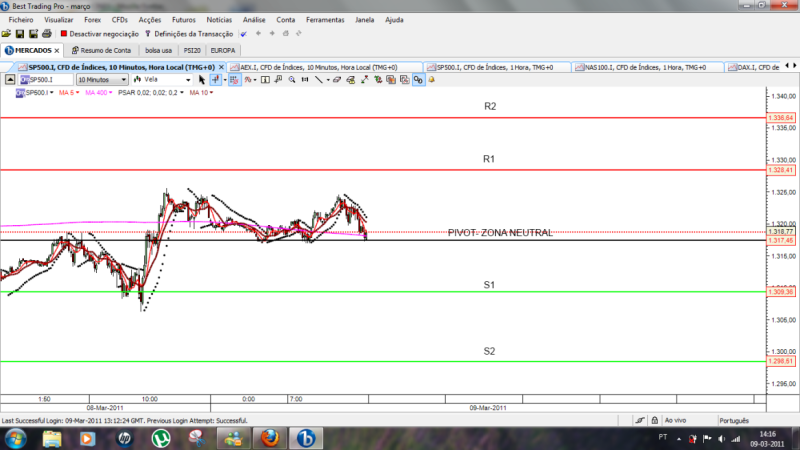Open the Forex menu

pyautogui.click(x=92, y=20)
